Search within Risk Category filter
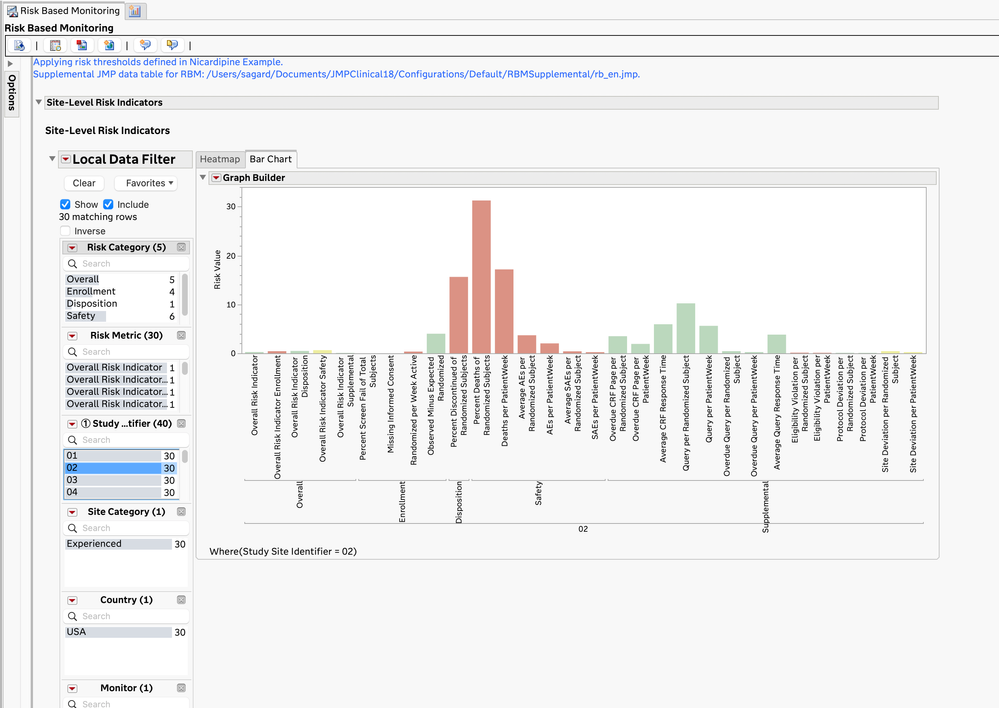 tap(127, 264)
